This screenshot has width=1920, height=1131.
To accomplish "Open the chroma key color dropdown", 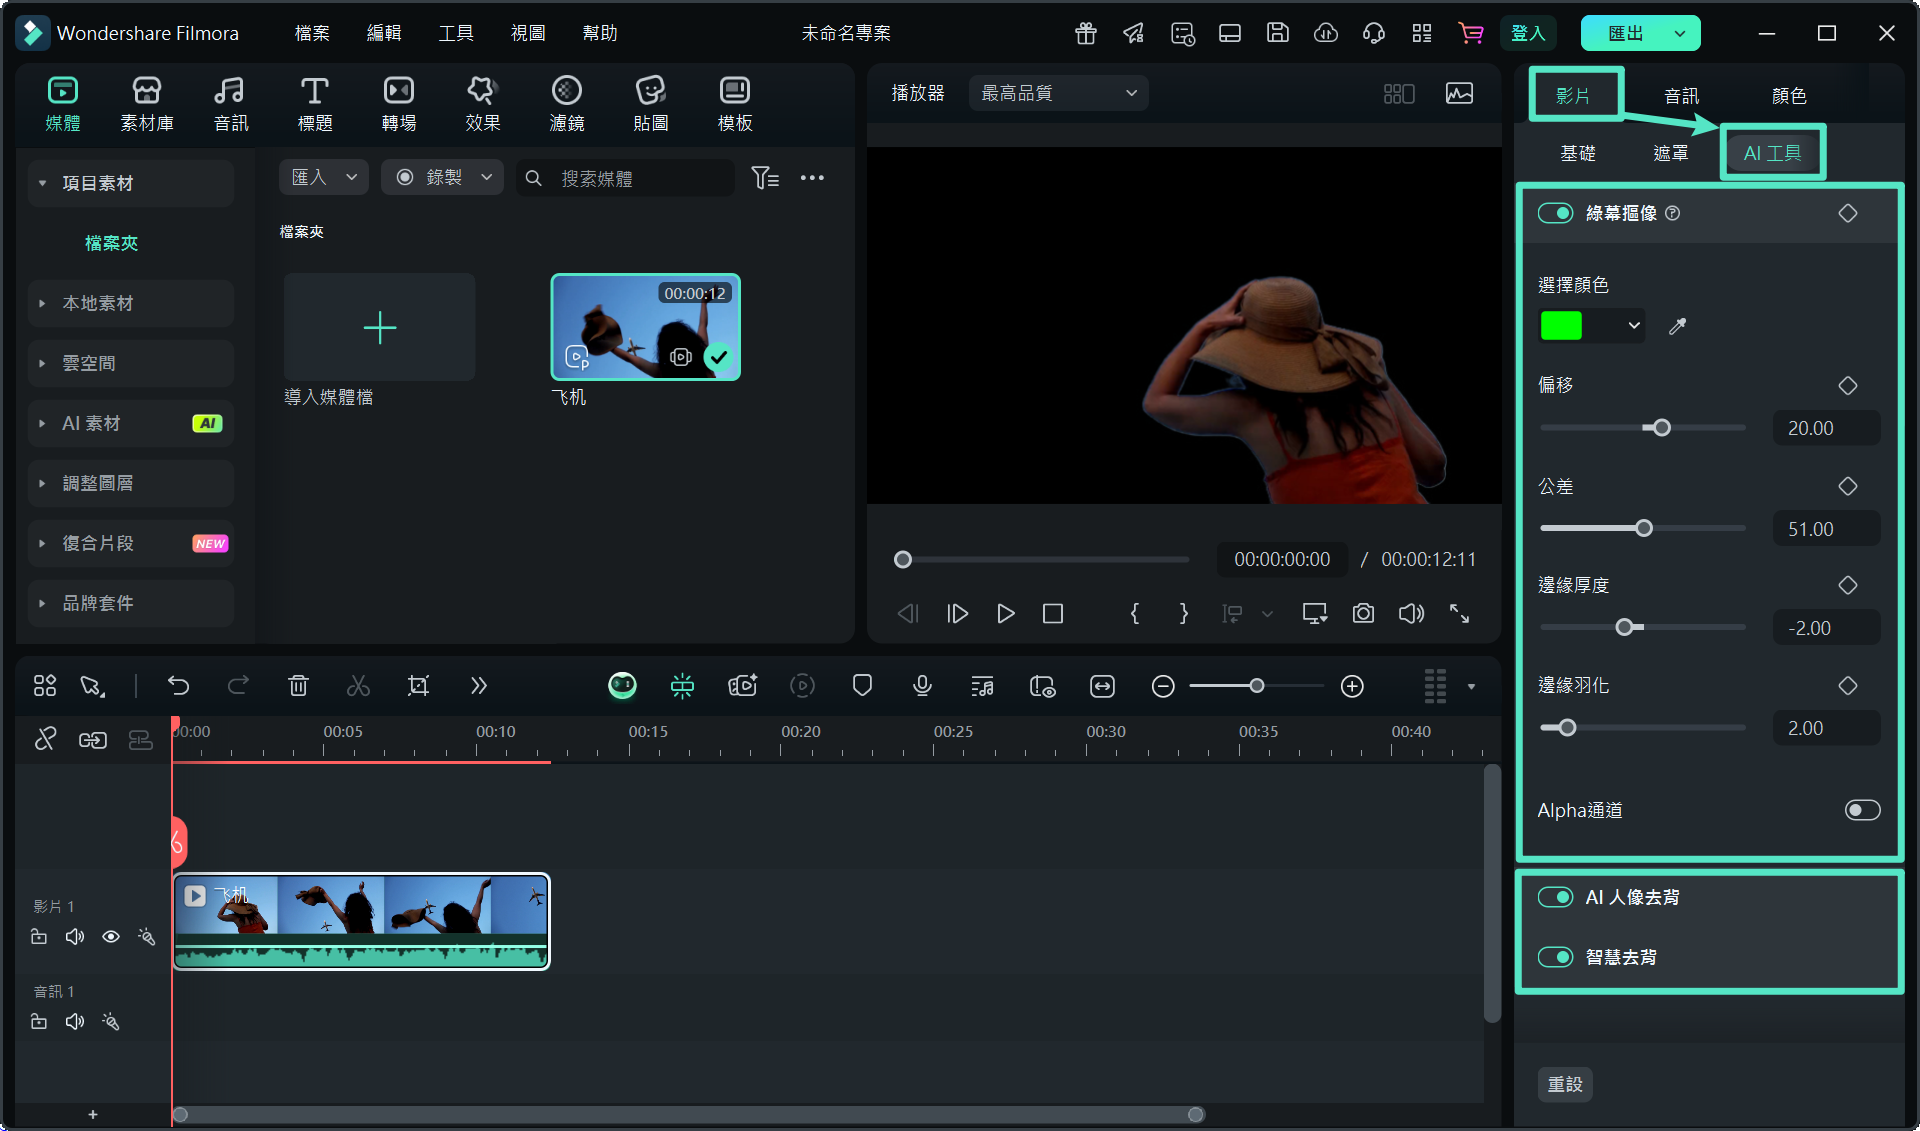I will pyautogui.click(x=1633, y=326).
